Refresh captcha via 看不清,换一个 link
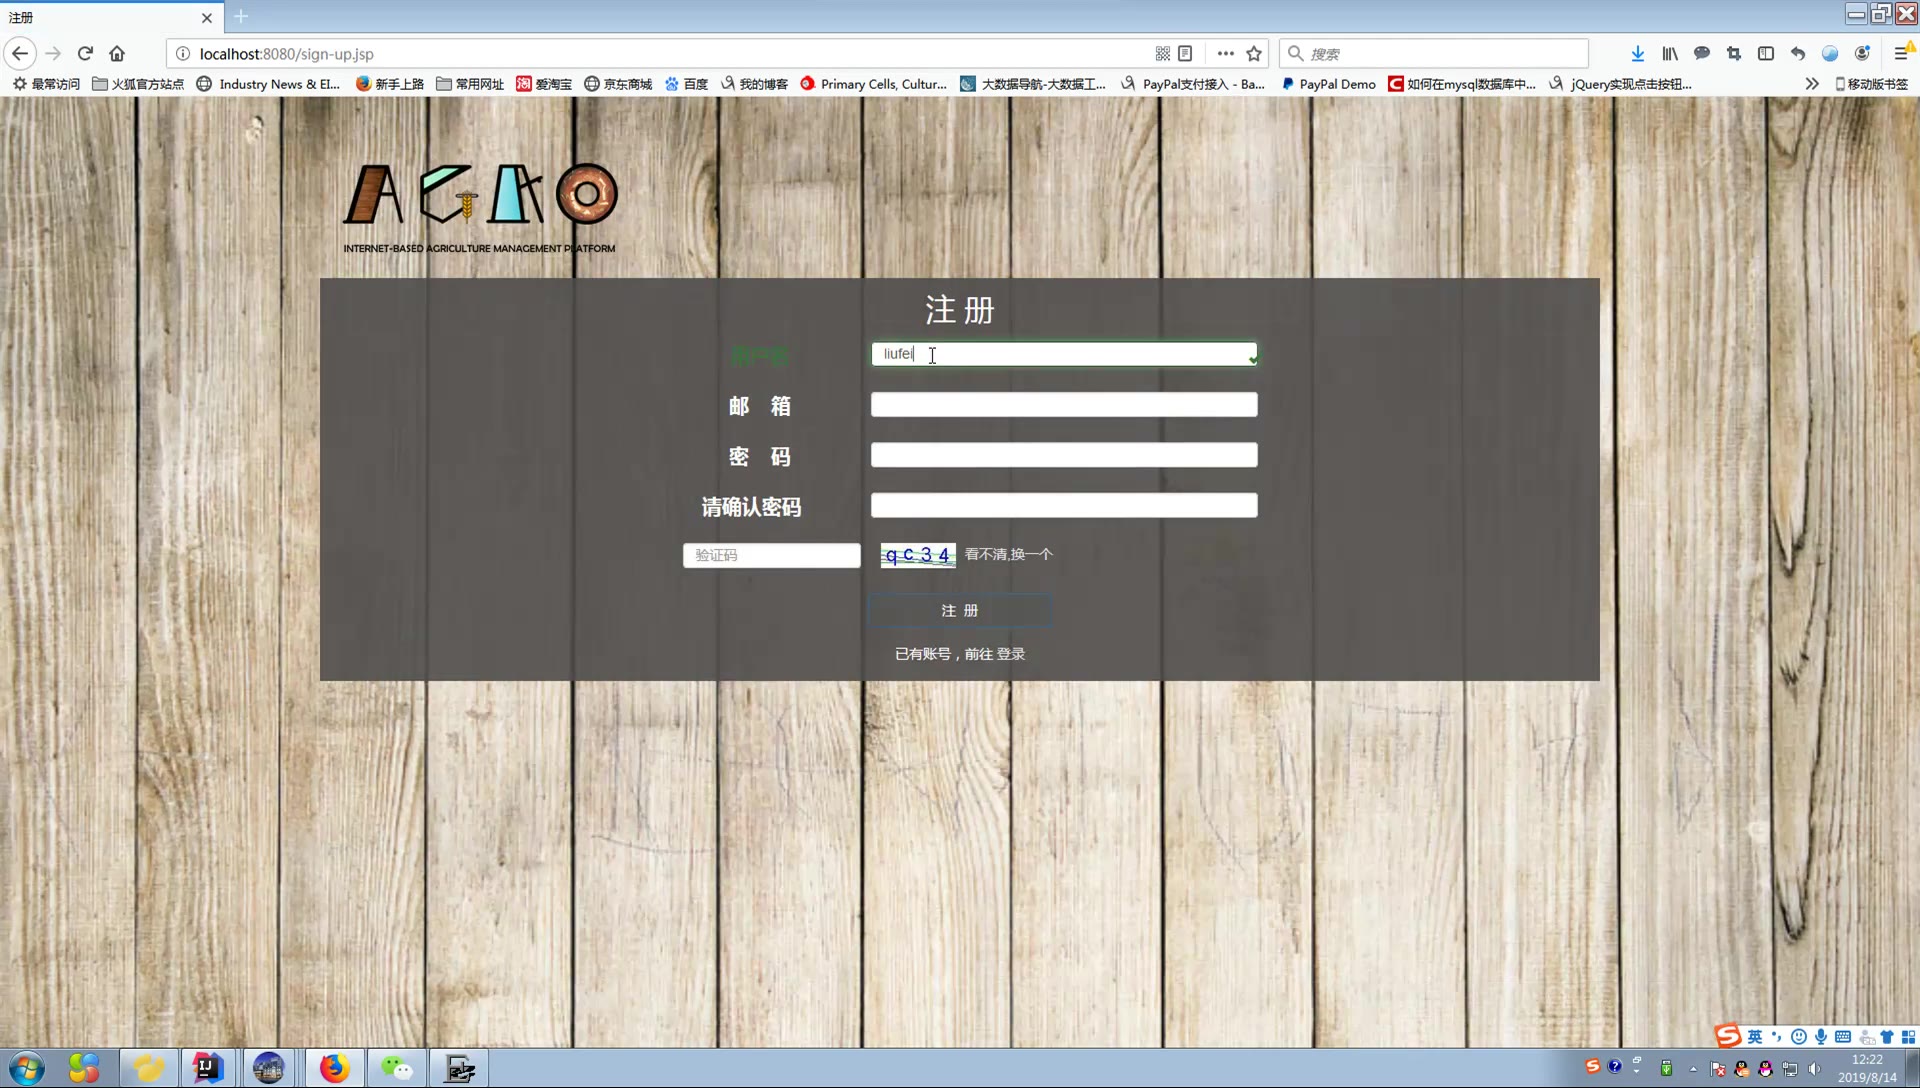 click(1008, 554)
